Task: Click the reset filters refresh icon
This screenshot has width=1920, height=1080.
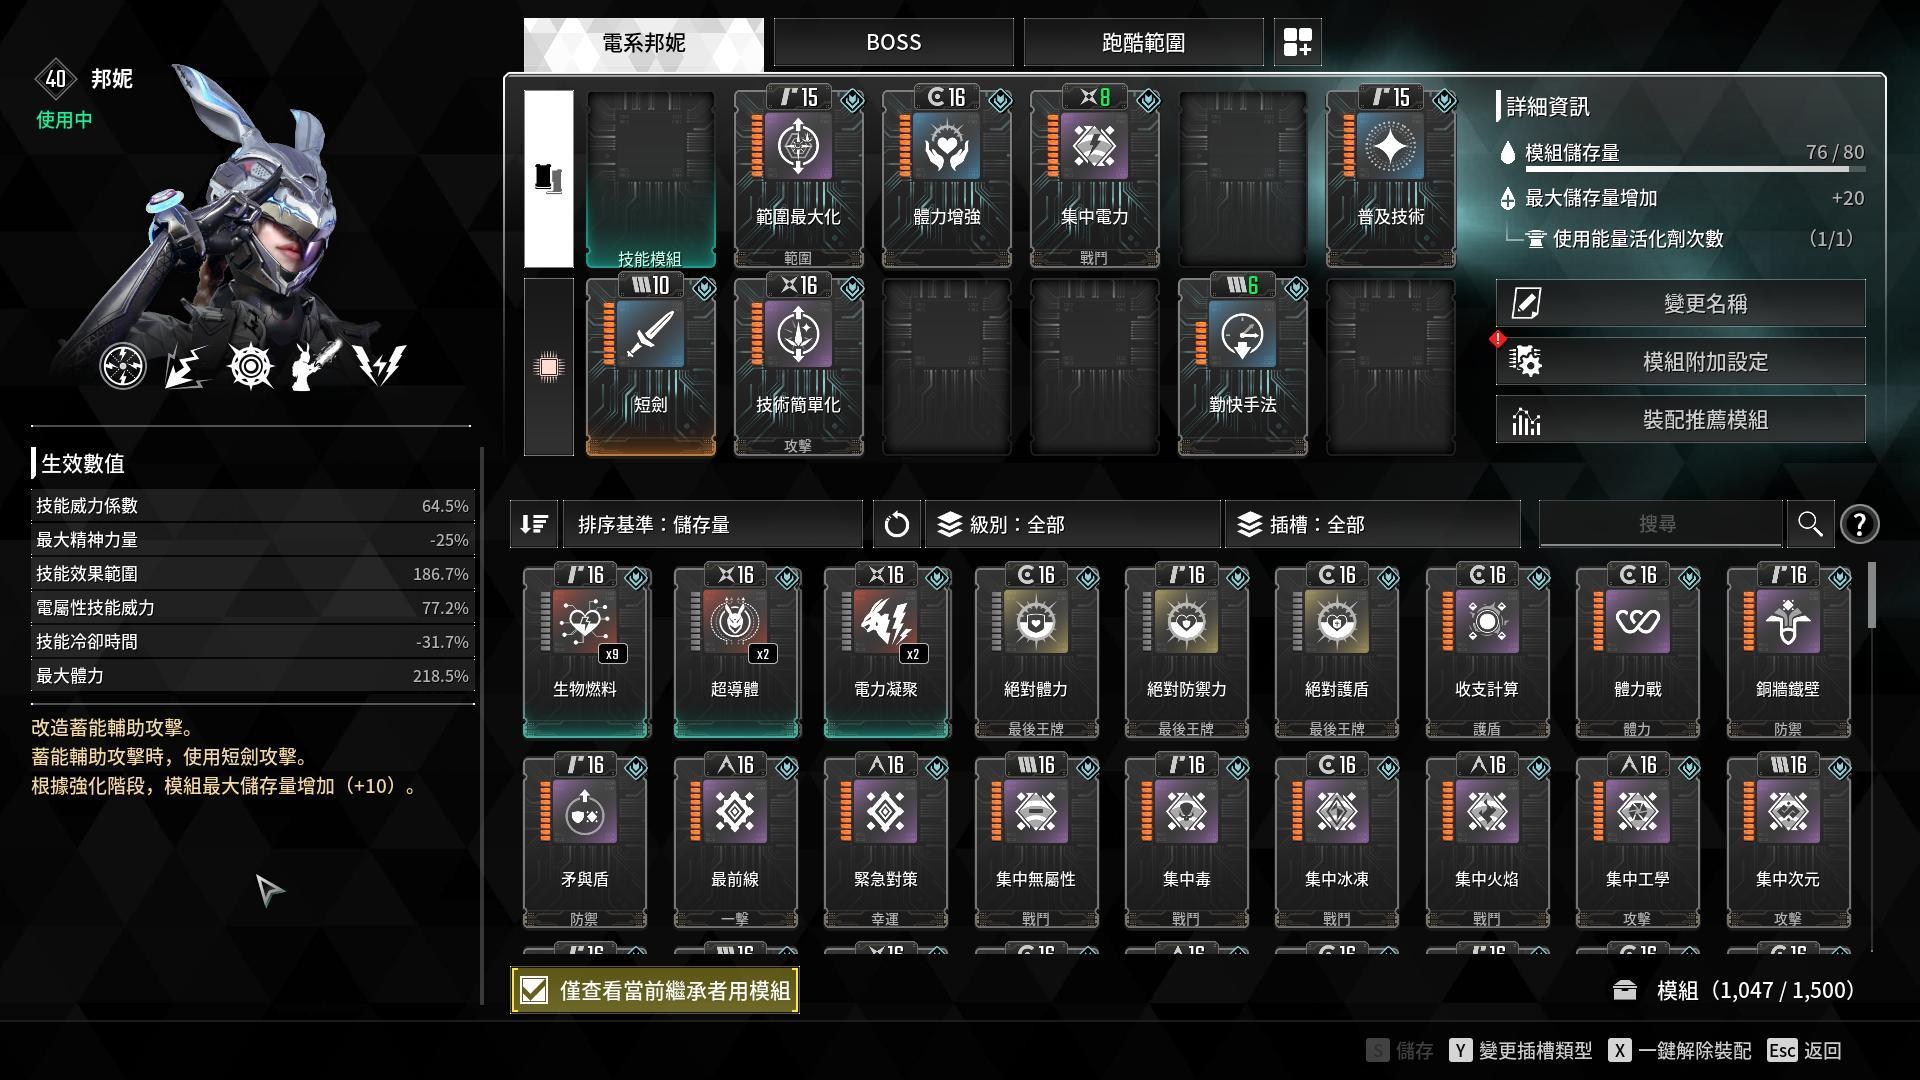Action: tap(896, 524)
